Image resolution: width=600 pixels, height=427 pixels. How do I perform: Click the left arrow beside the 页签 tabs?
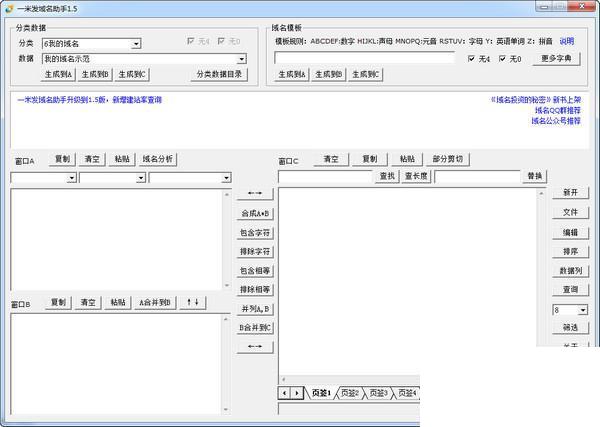[x=284, y=393]
